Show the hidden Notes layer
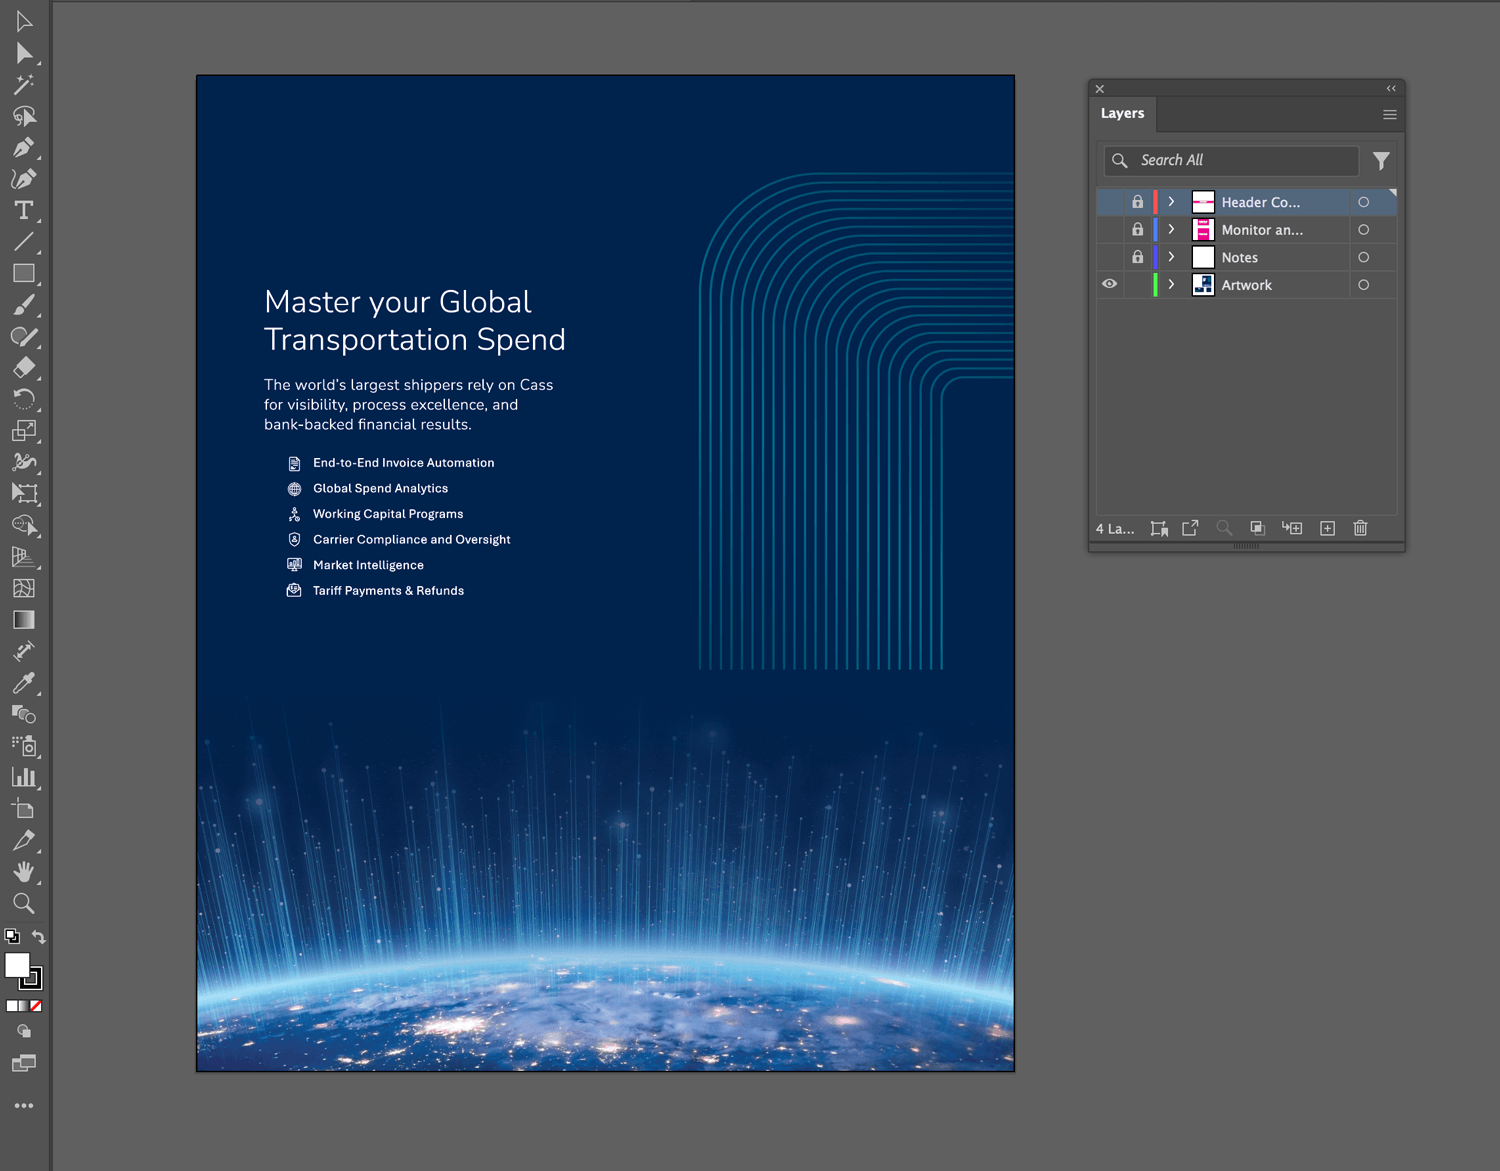The height and width of the screenshot is (1171, 1500). point(1110,257)
